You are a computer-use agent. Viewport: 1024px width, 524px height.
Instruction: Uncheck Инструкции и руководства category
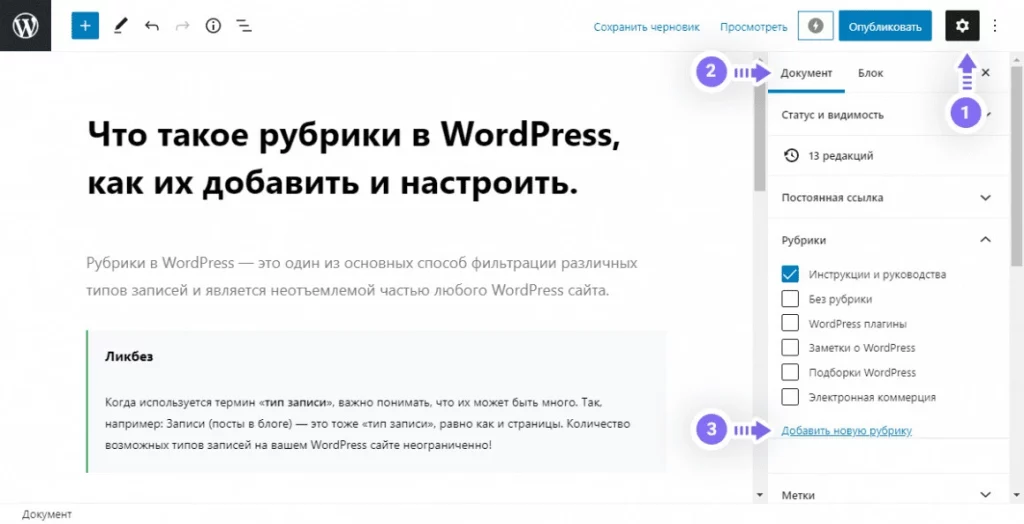(790, 274)
